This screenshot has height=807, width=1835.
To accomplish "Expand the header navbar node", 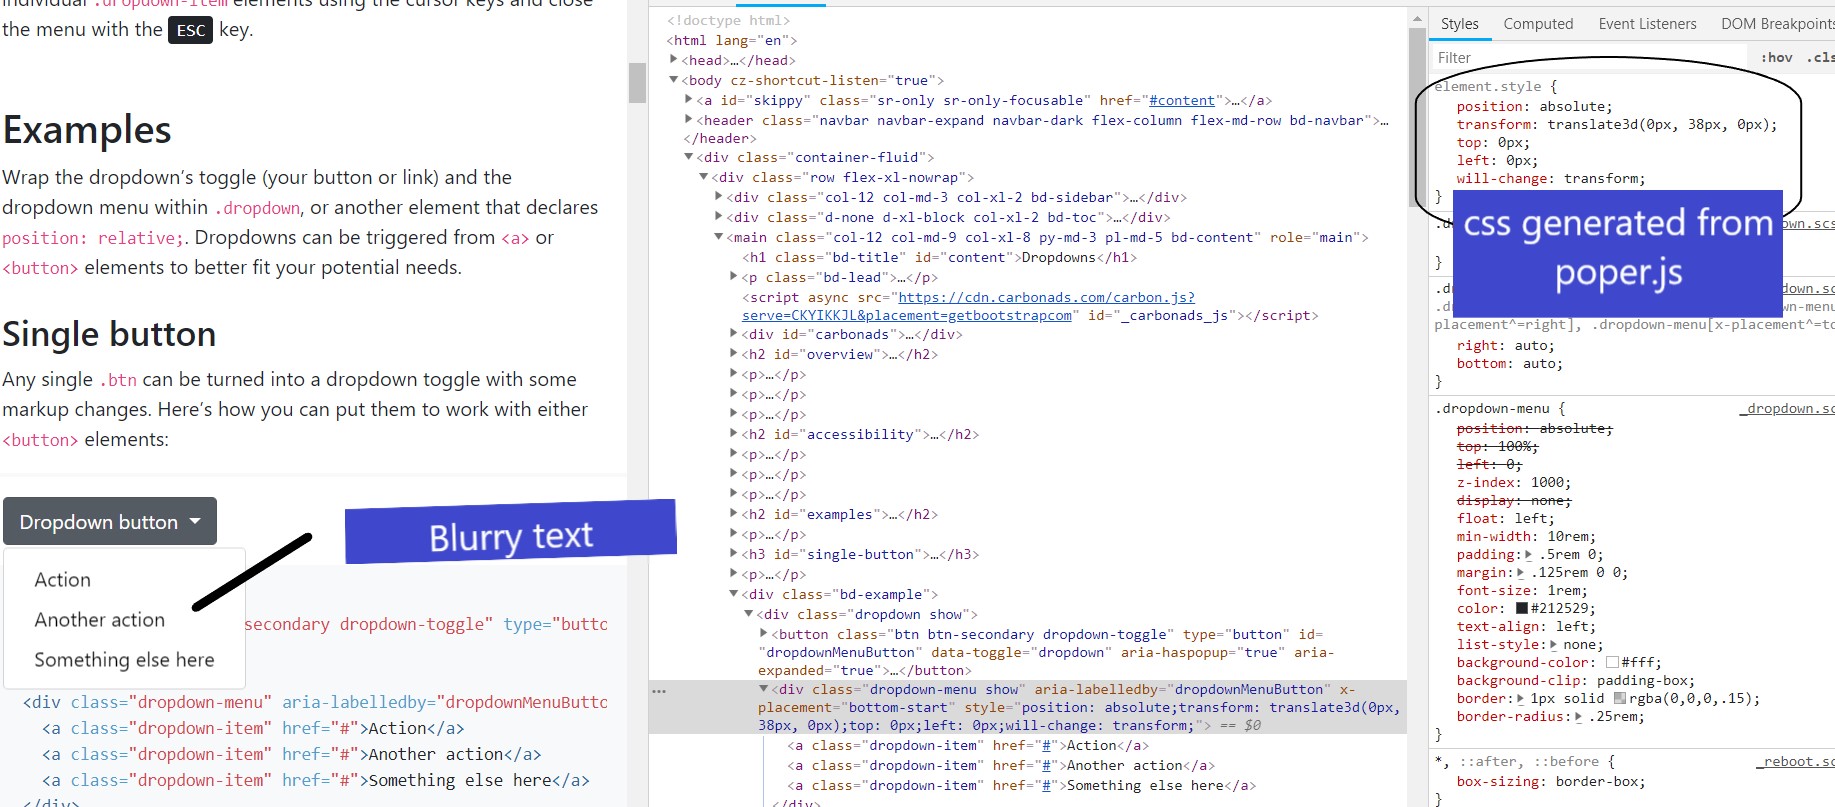I will (x=689, y=120).
